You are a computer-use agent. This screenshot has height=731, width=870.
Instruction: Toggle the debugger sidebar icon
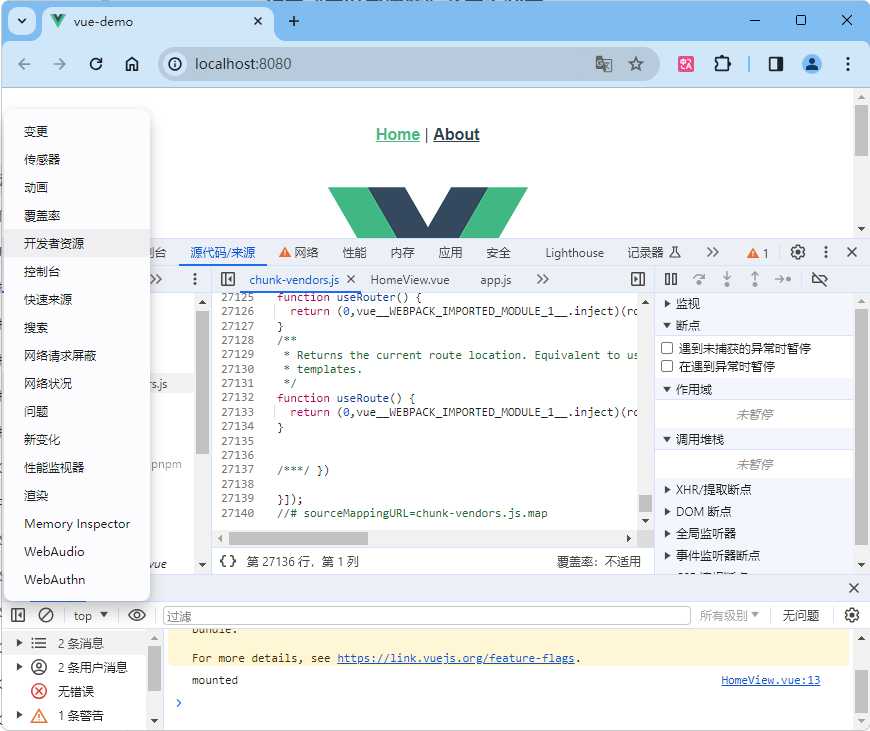[x=638, y=279]
